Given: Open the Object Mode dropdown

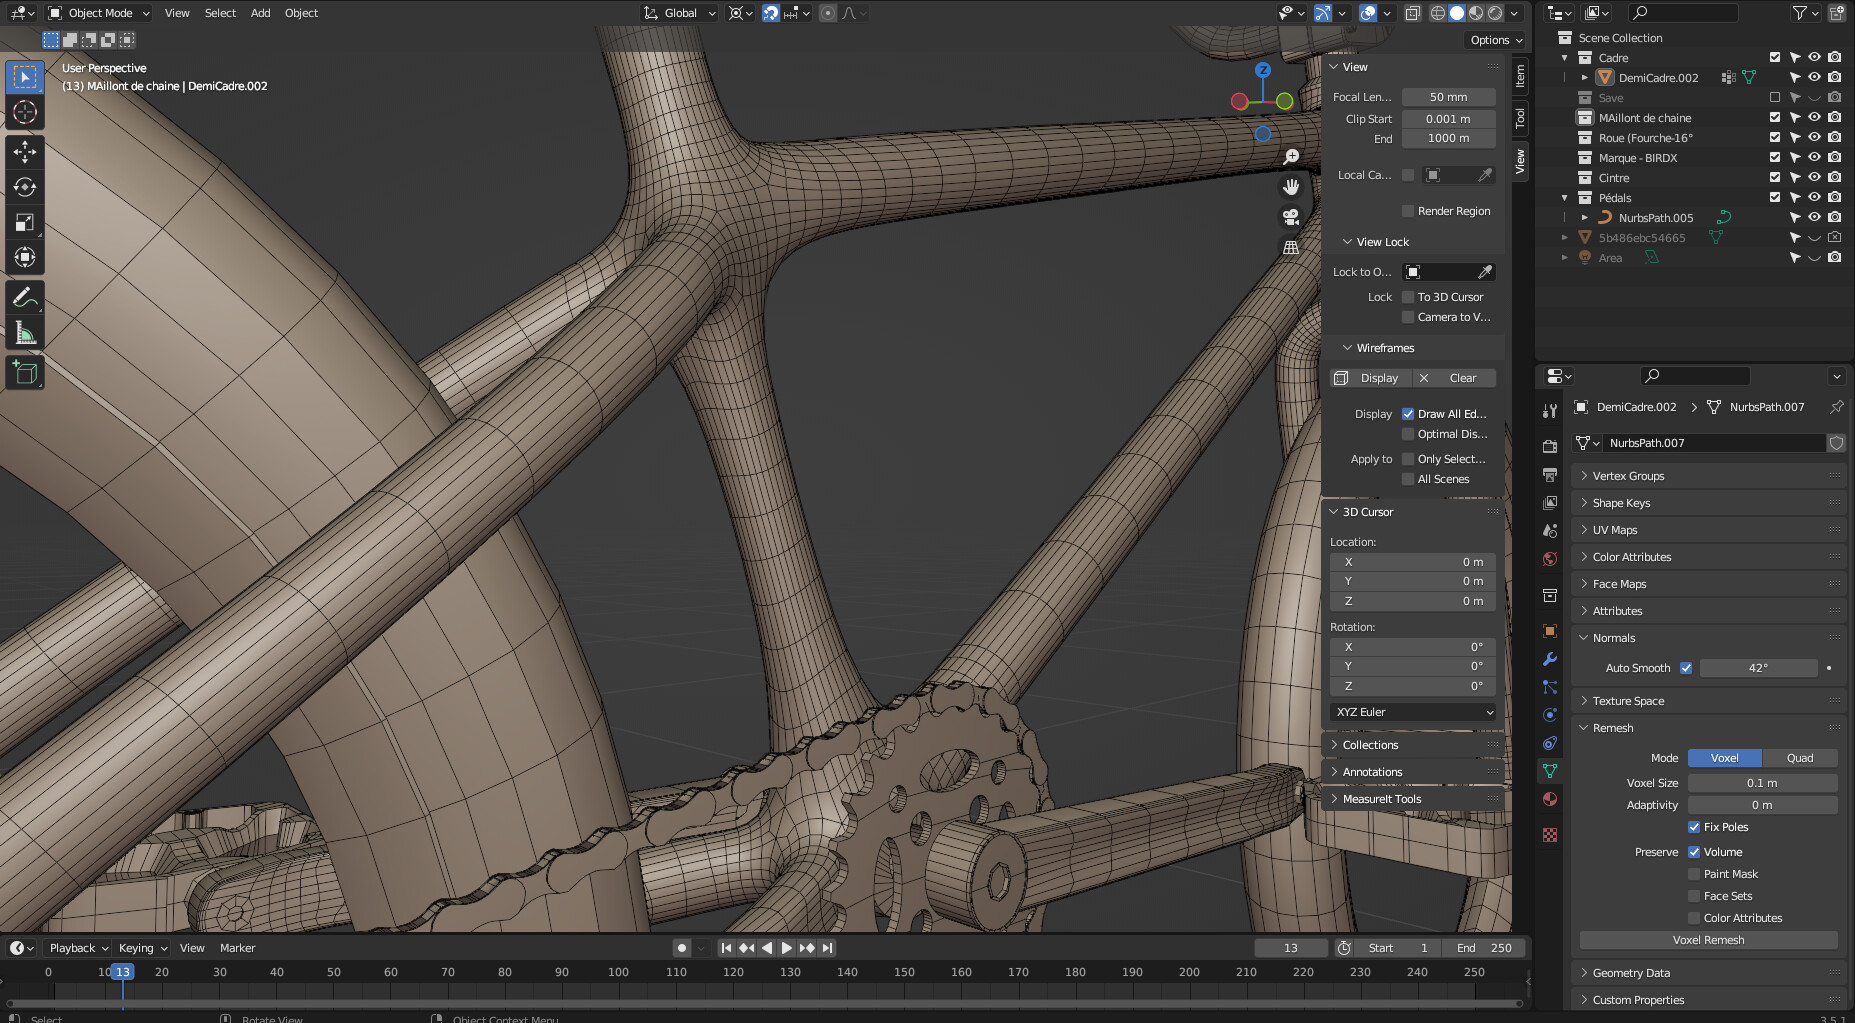Looking at the screenshot, I should click(97, 13).
